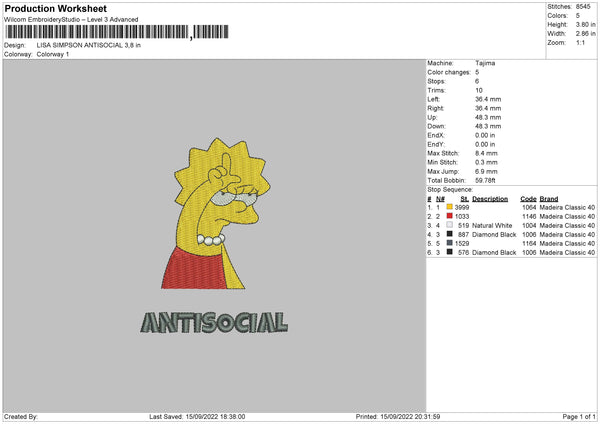Click the gray-blue swatch for stop 5
The image size is (600, 424).
coord(449,243)
